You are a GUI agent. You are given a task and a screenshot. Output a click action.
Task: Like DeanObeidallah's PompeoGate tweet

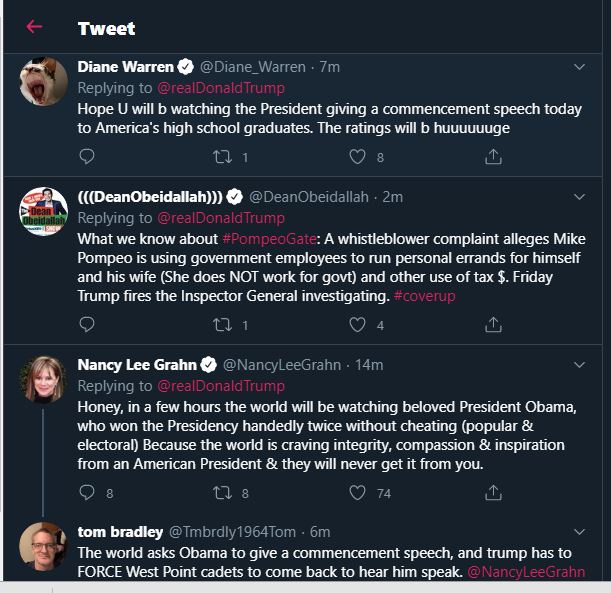(358, 325)
